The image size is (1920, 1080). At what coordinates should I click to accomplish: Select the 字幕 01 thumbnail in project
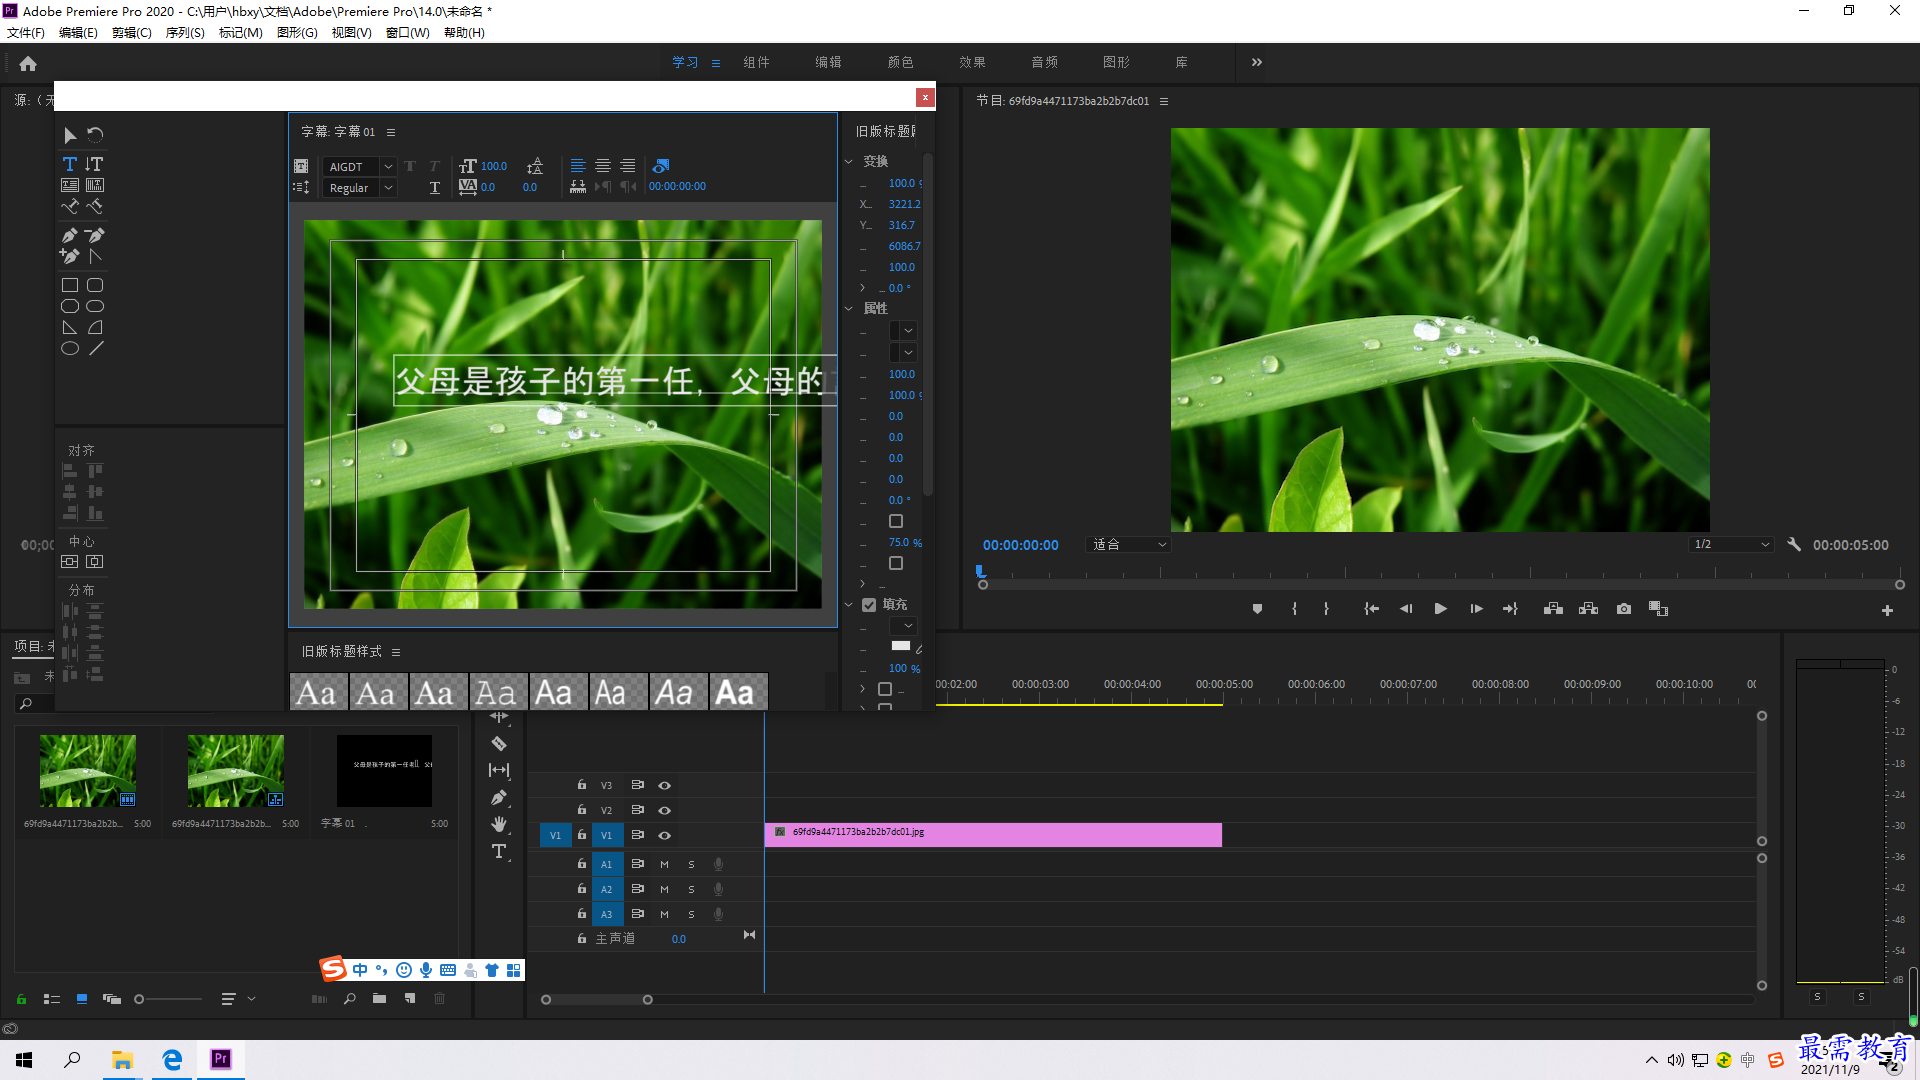384,771
